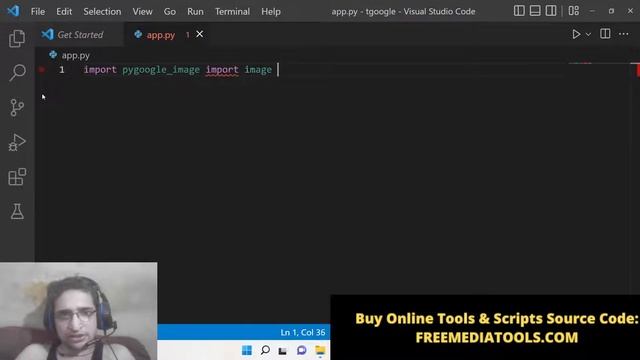Screen dimensions: 640x360
Task: Open the Run menu
Action: pos(195,11)
